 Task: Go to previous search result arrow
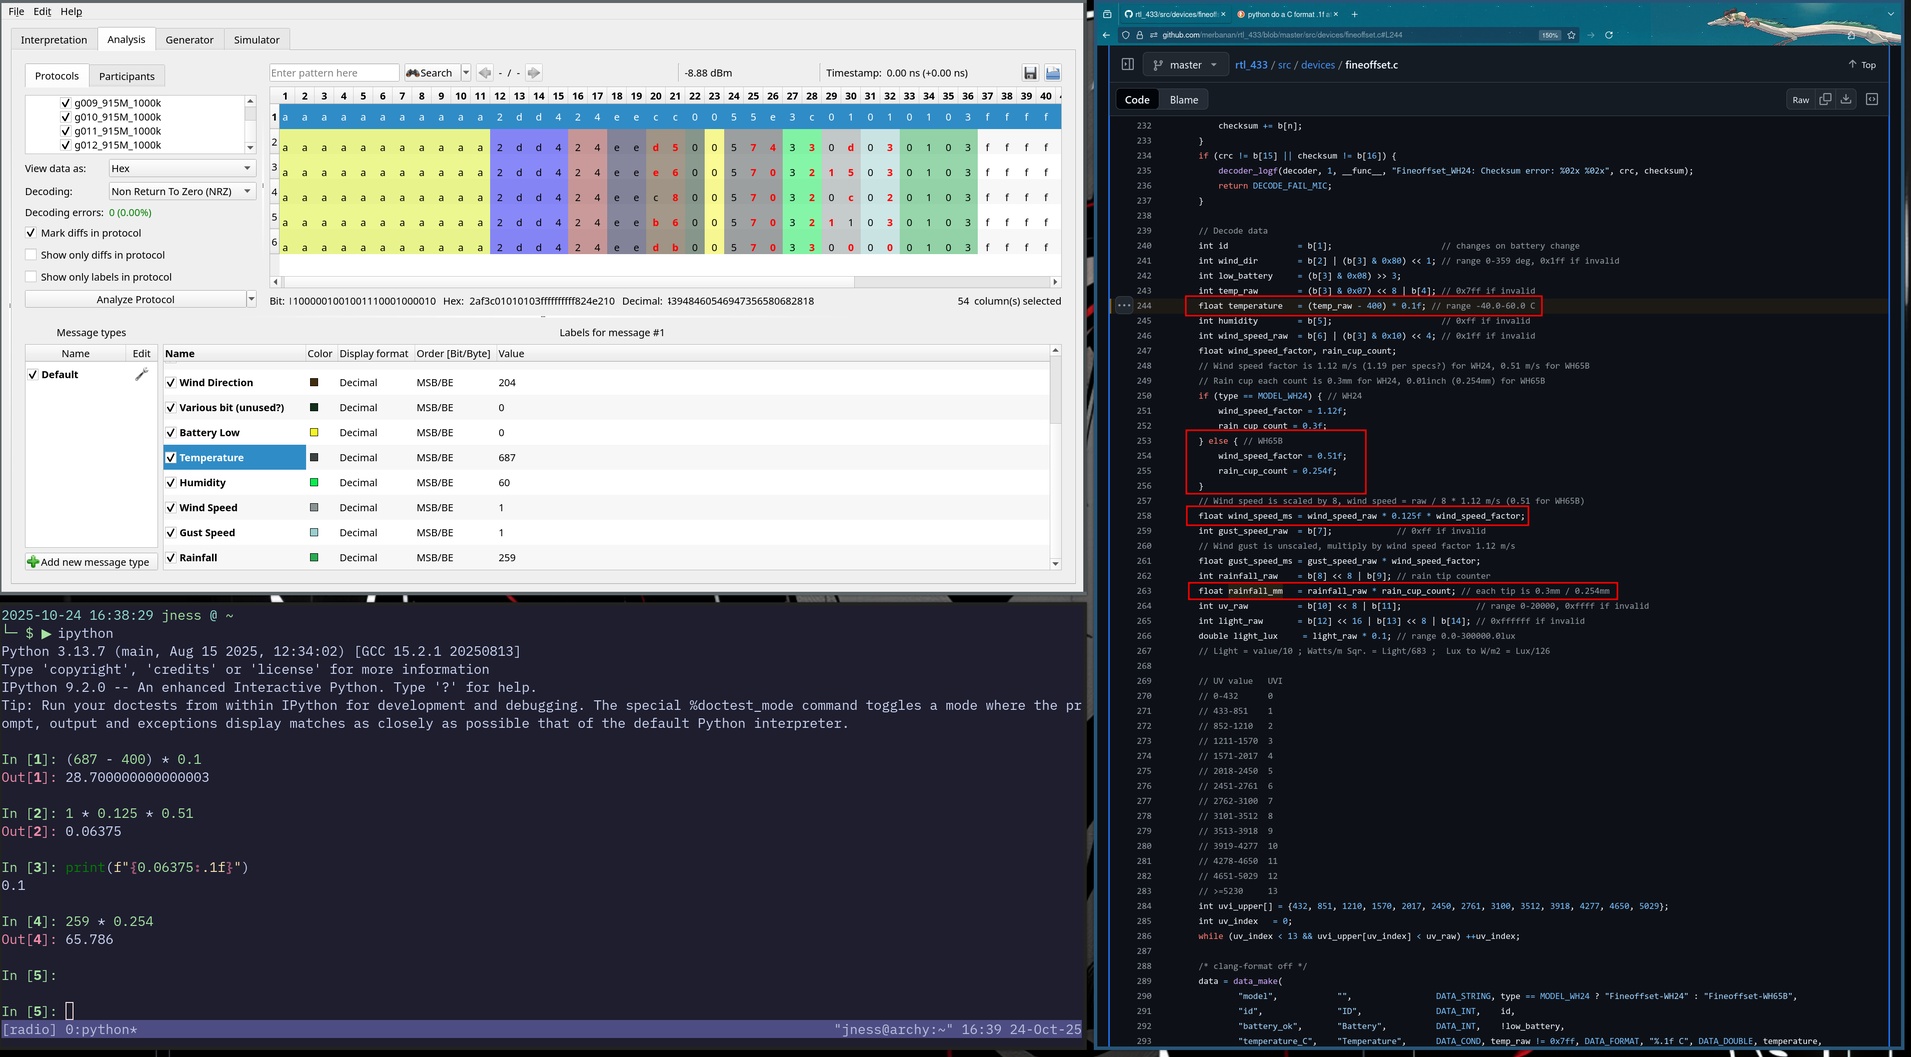(x=485, y=73)
